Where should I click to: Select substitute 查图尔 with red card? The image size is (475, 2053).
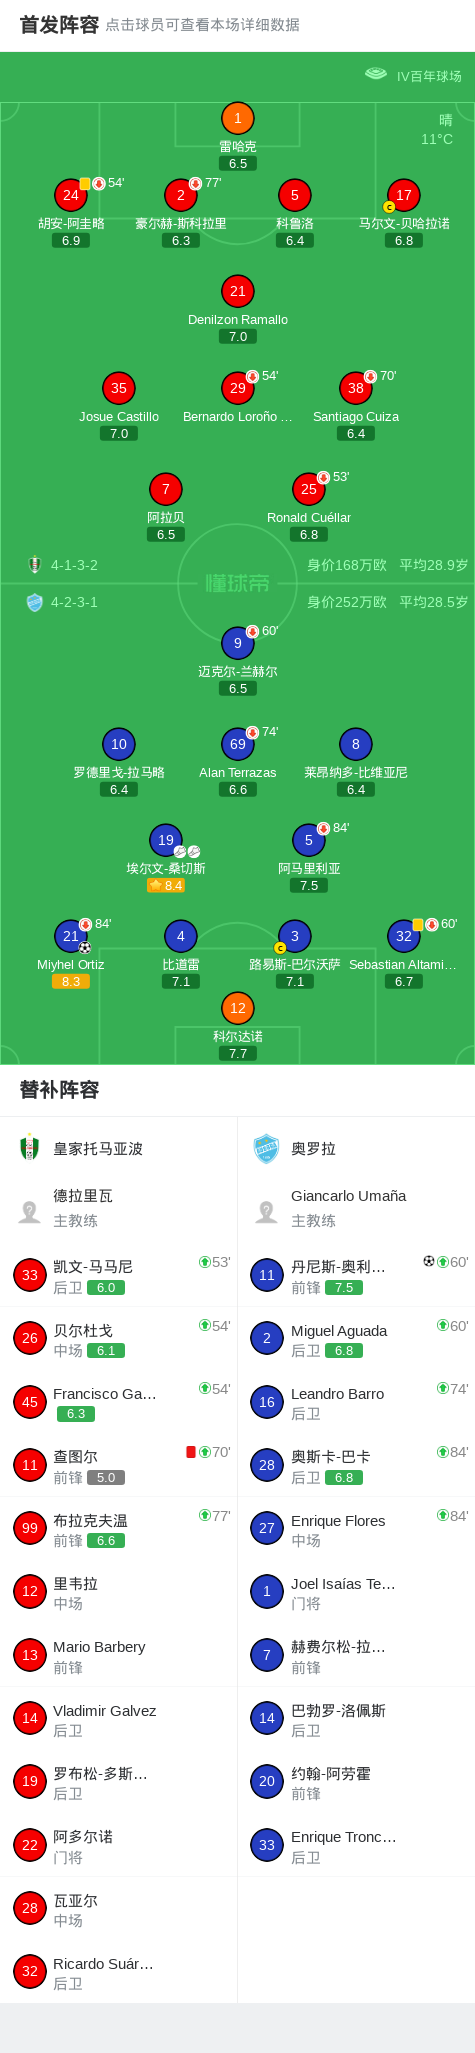pyautogui.click(x=119, y=1466)
